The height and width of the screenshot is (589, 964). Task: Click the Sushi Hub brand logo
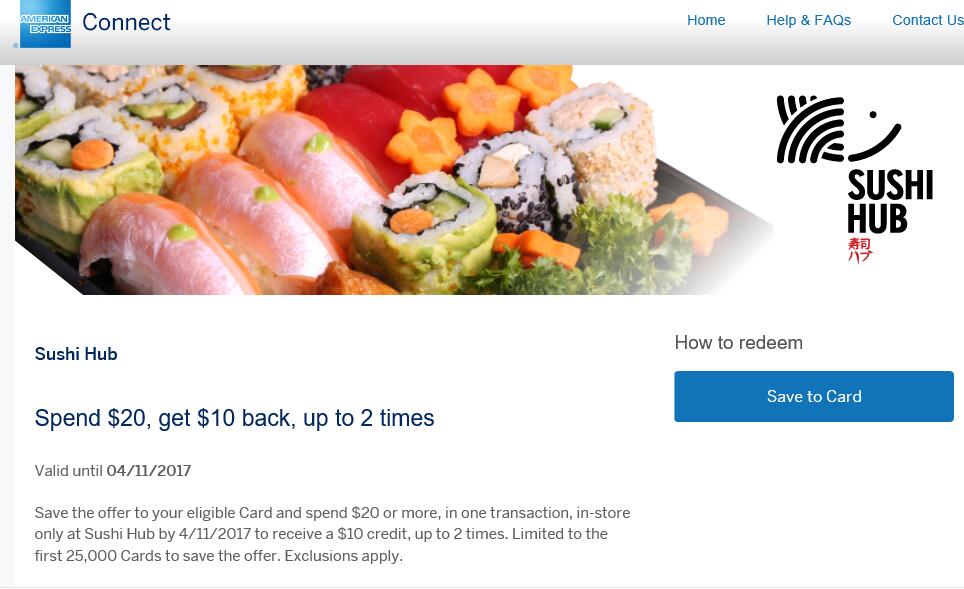tap(855, 179)
